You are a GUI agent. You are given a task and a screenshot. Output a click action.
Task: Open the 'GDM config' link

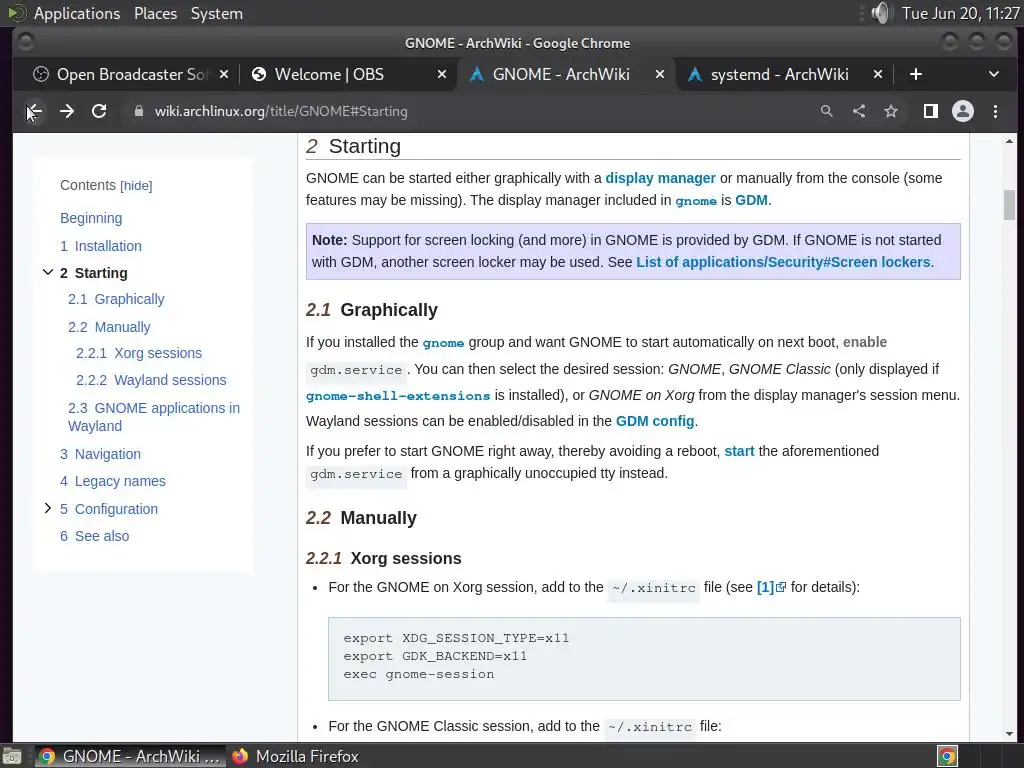(x=655, y=421)
